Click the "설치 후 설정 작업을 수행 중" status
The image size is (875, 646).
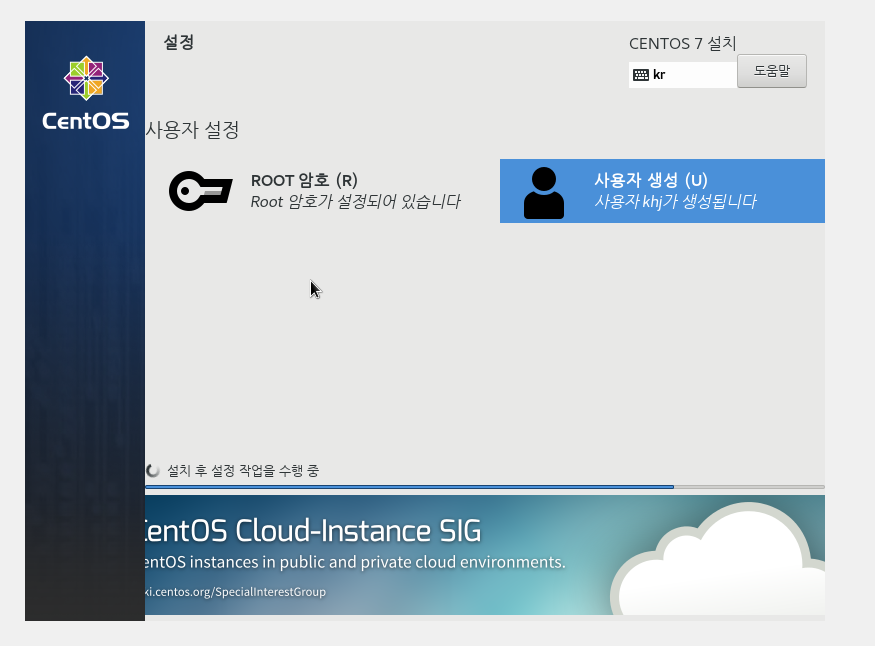(x=243, y=471)
